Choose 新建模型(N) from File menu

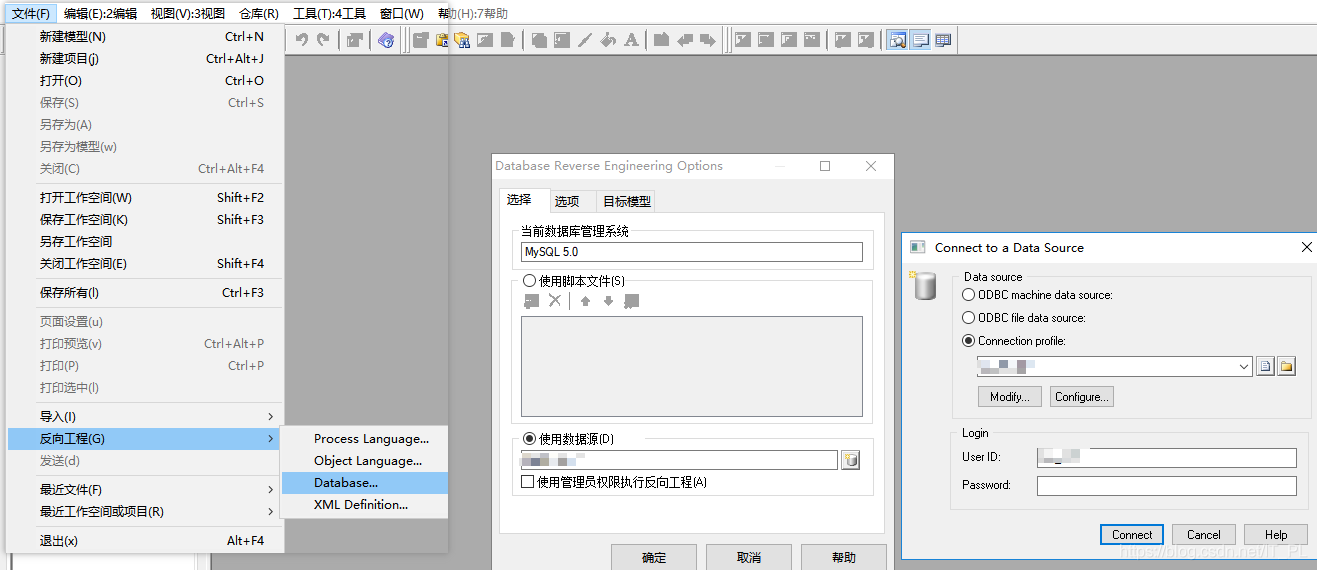coord(146,36)
